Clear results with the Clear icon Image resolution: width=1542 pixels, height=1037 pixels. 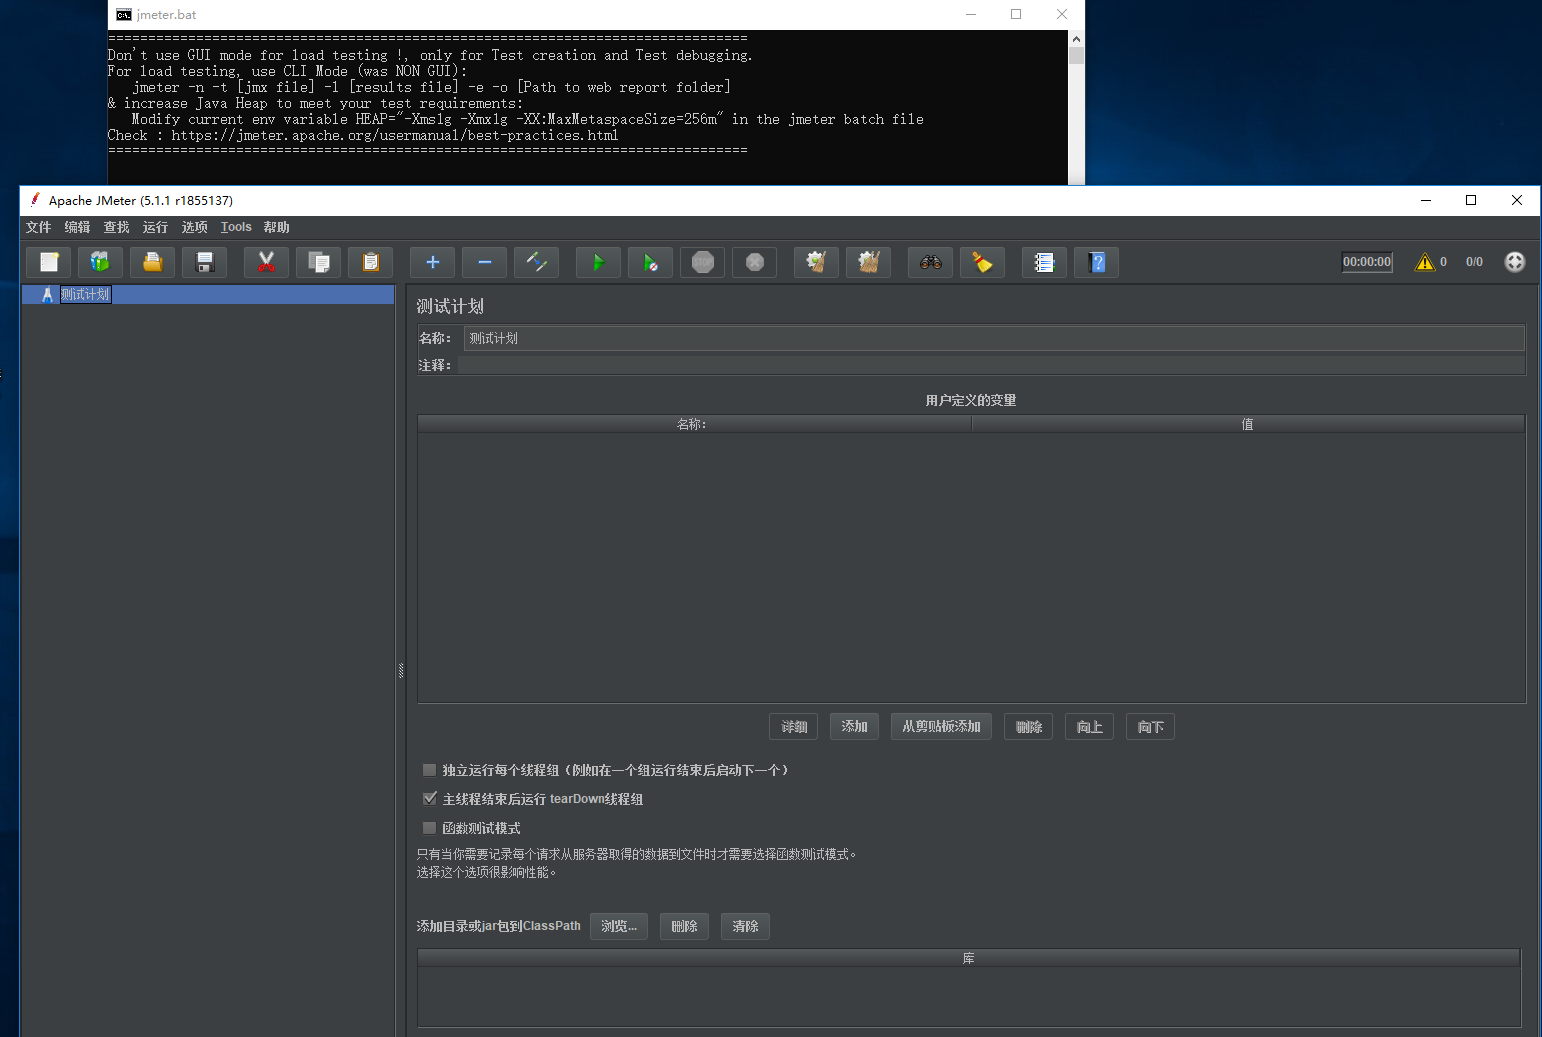[816, 262]
